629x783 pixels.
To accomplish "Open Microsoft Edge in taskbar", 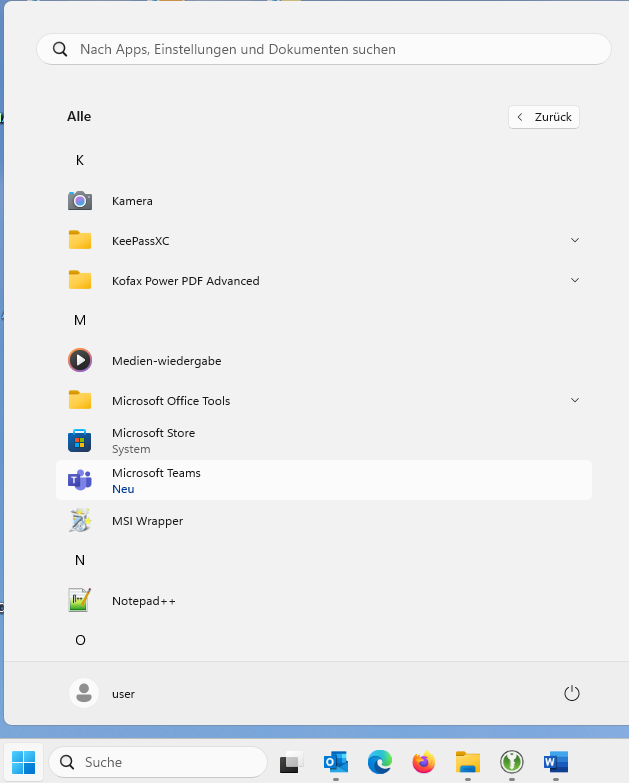I will (379, 762).
